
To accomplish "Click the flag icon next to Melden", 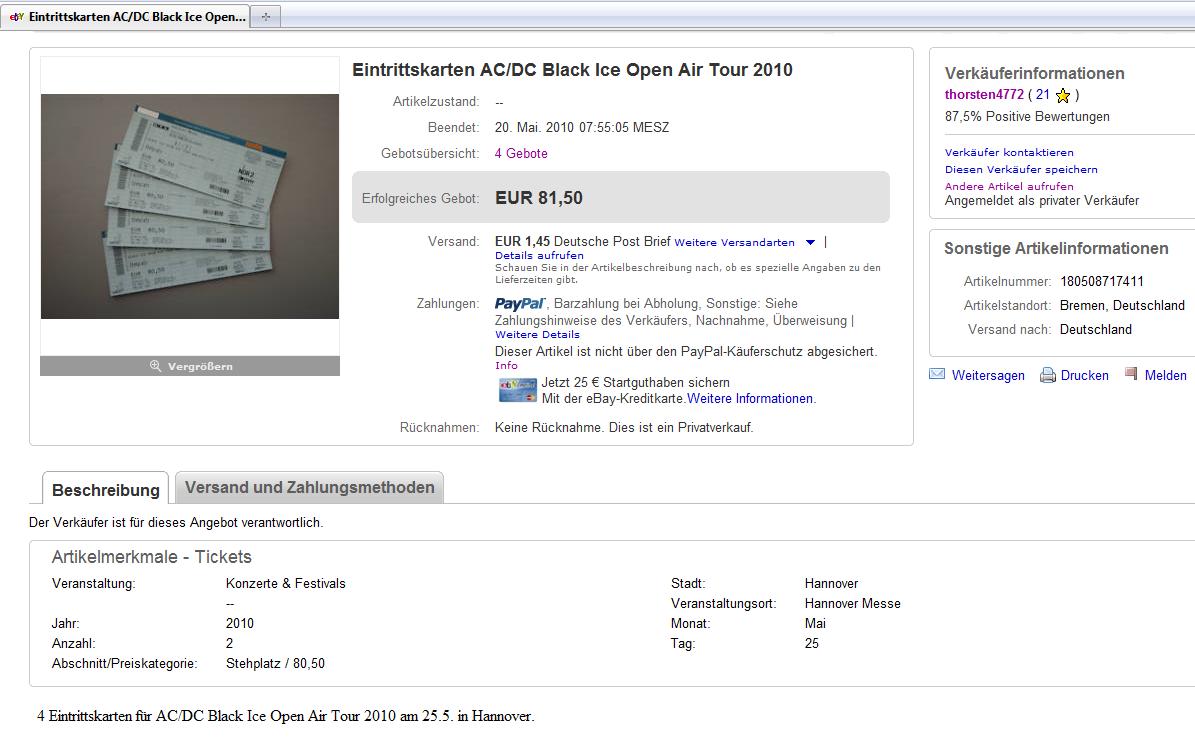I will click(1131, 374).
